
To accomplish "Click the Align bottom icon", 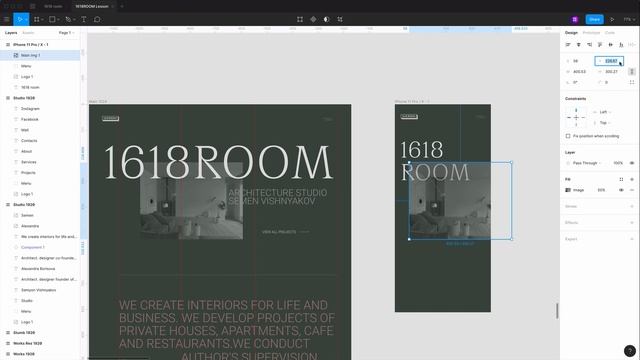I will pyautogui.click(x=621, y=44).
